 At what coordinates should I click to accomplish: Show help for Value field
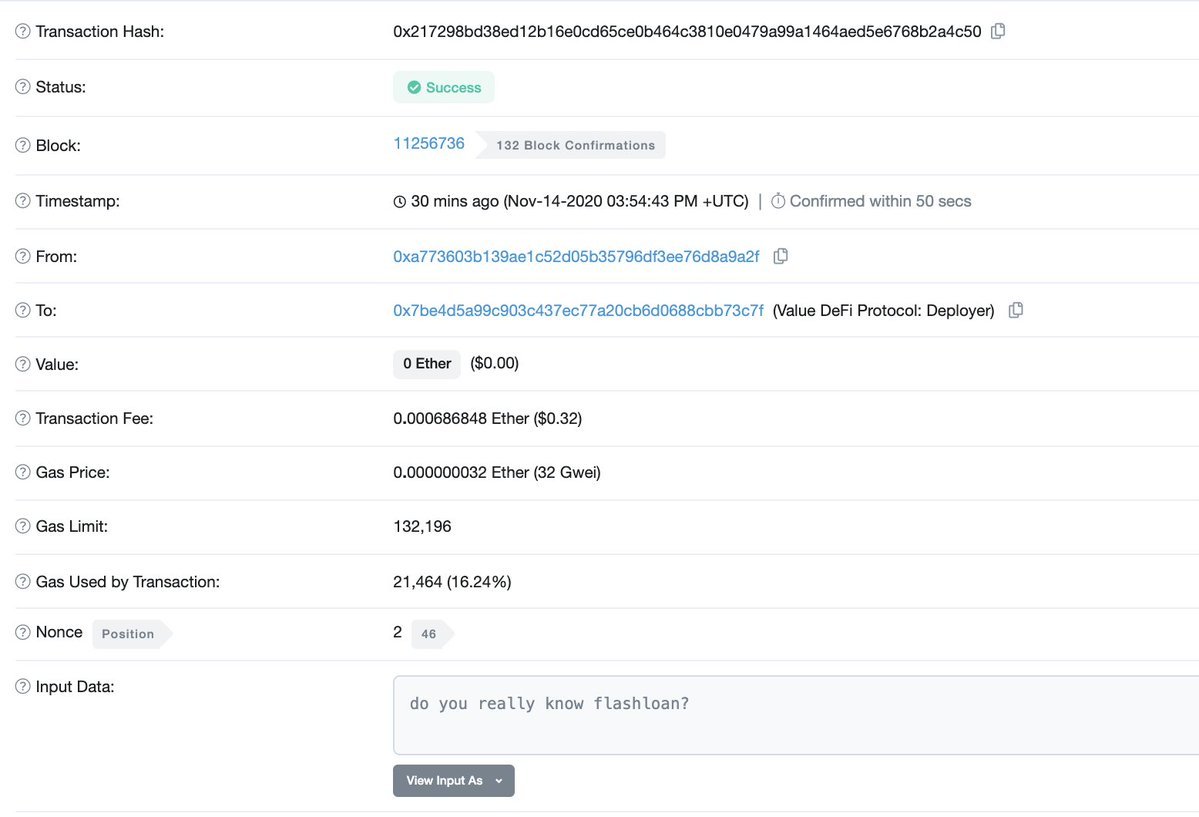pos(23,364)
